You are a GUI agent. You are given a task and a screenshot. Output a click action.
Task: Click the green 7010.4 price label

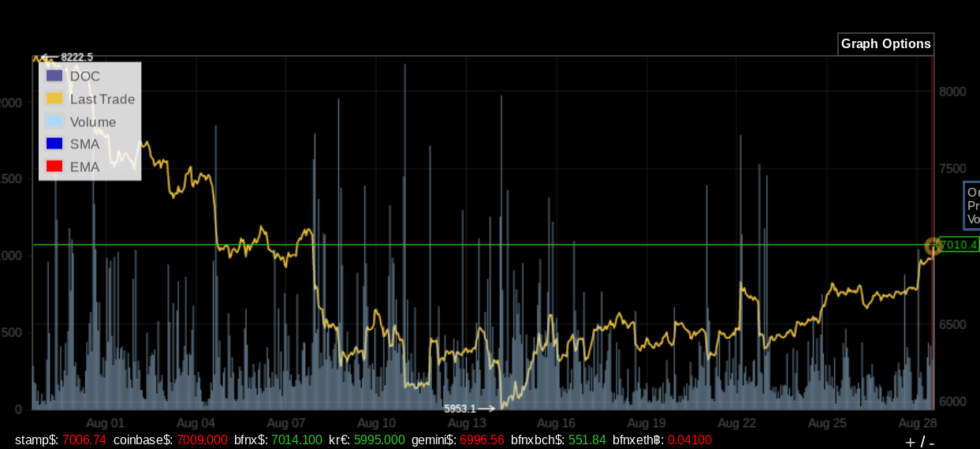point(958,245)
